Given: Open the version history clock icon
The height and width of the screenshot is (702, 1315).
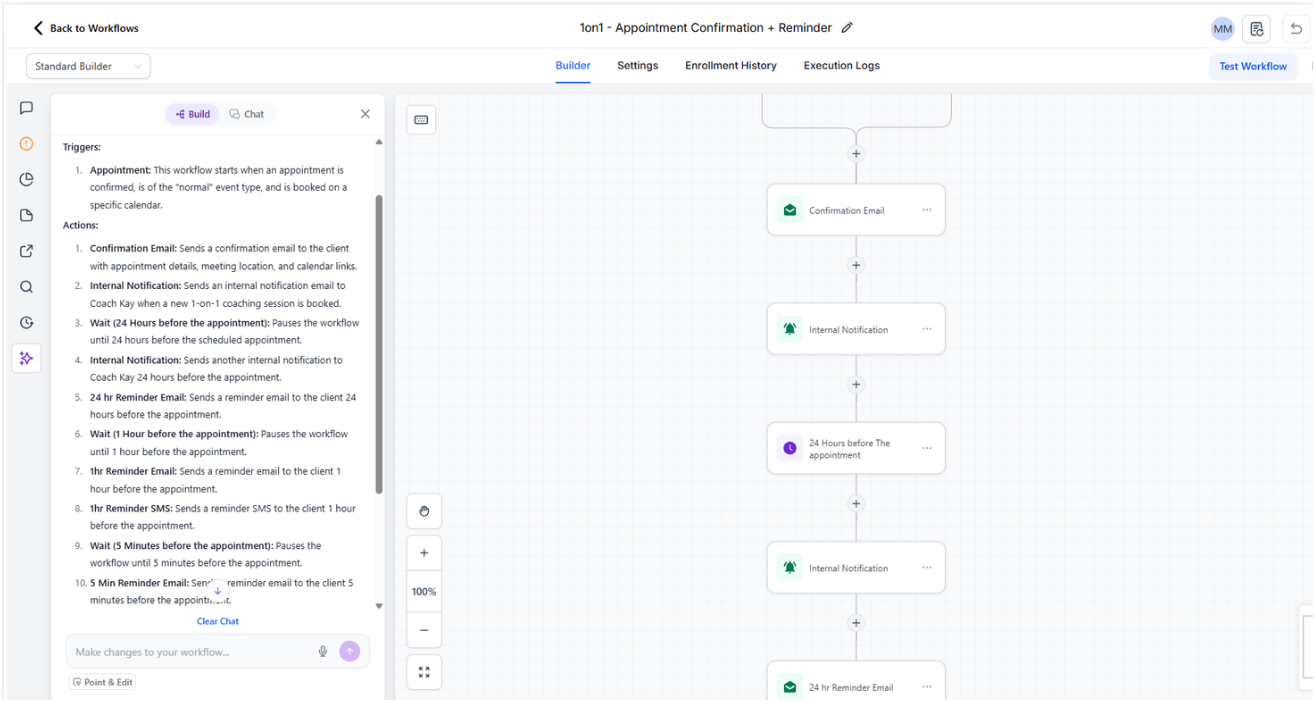Looking at the screenshot, I should click(27, 323).
